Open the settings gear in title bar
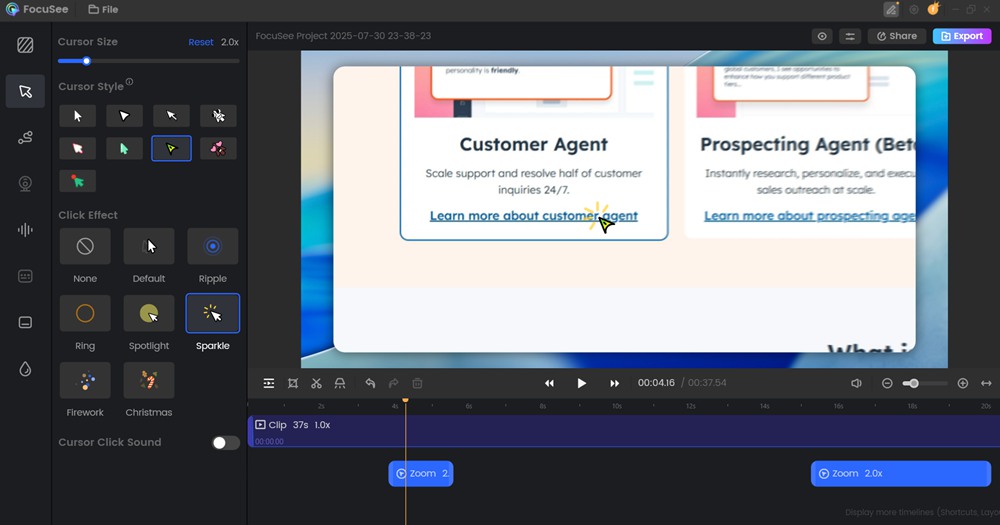1000x525 pixels. (x=914, y=10)
